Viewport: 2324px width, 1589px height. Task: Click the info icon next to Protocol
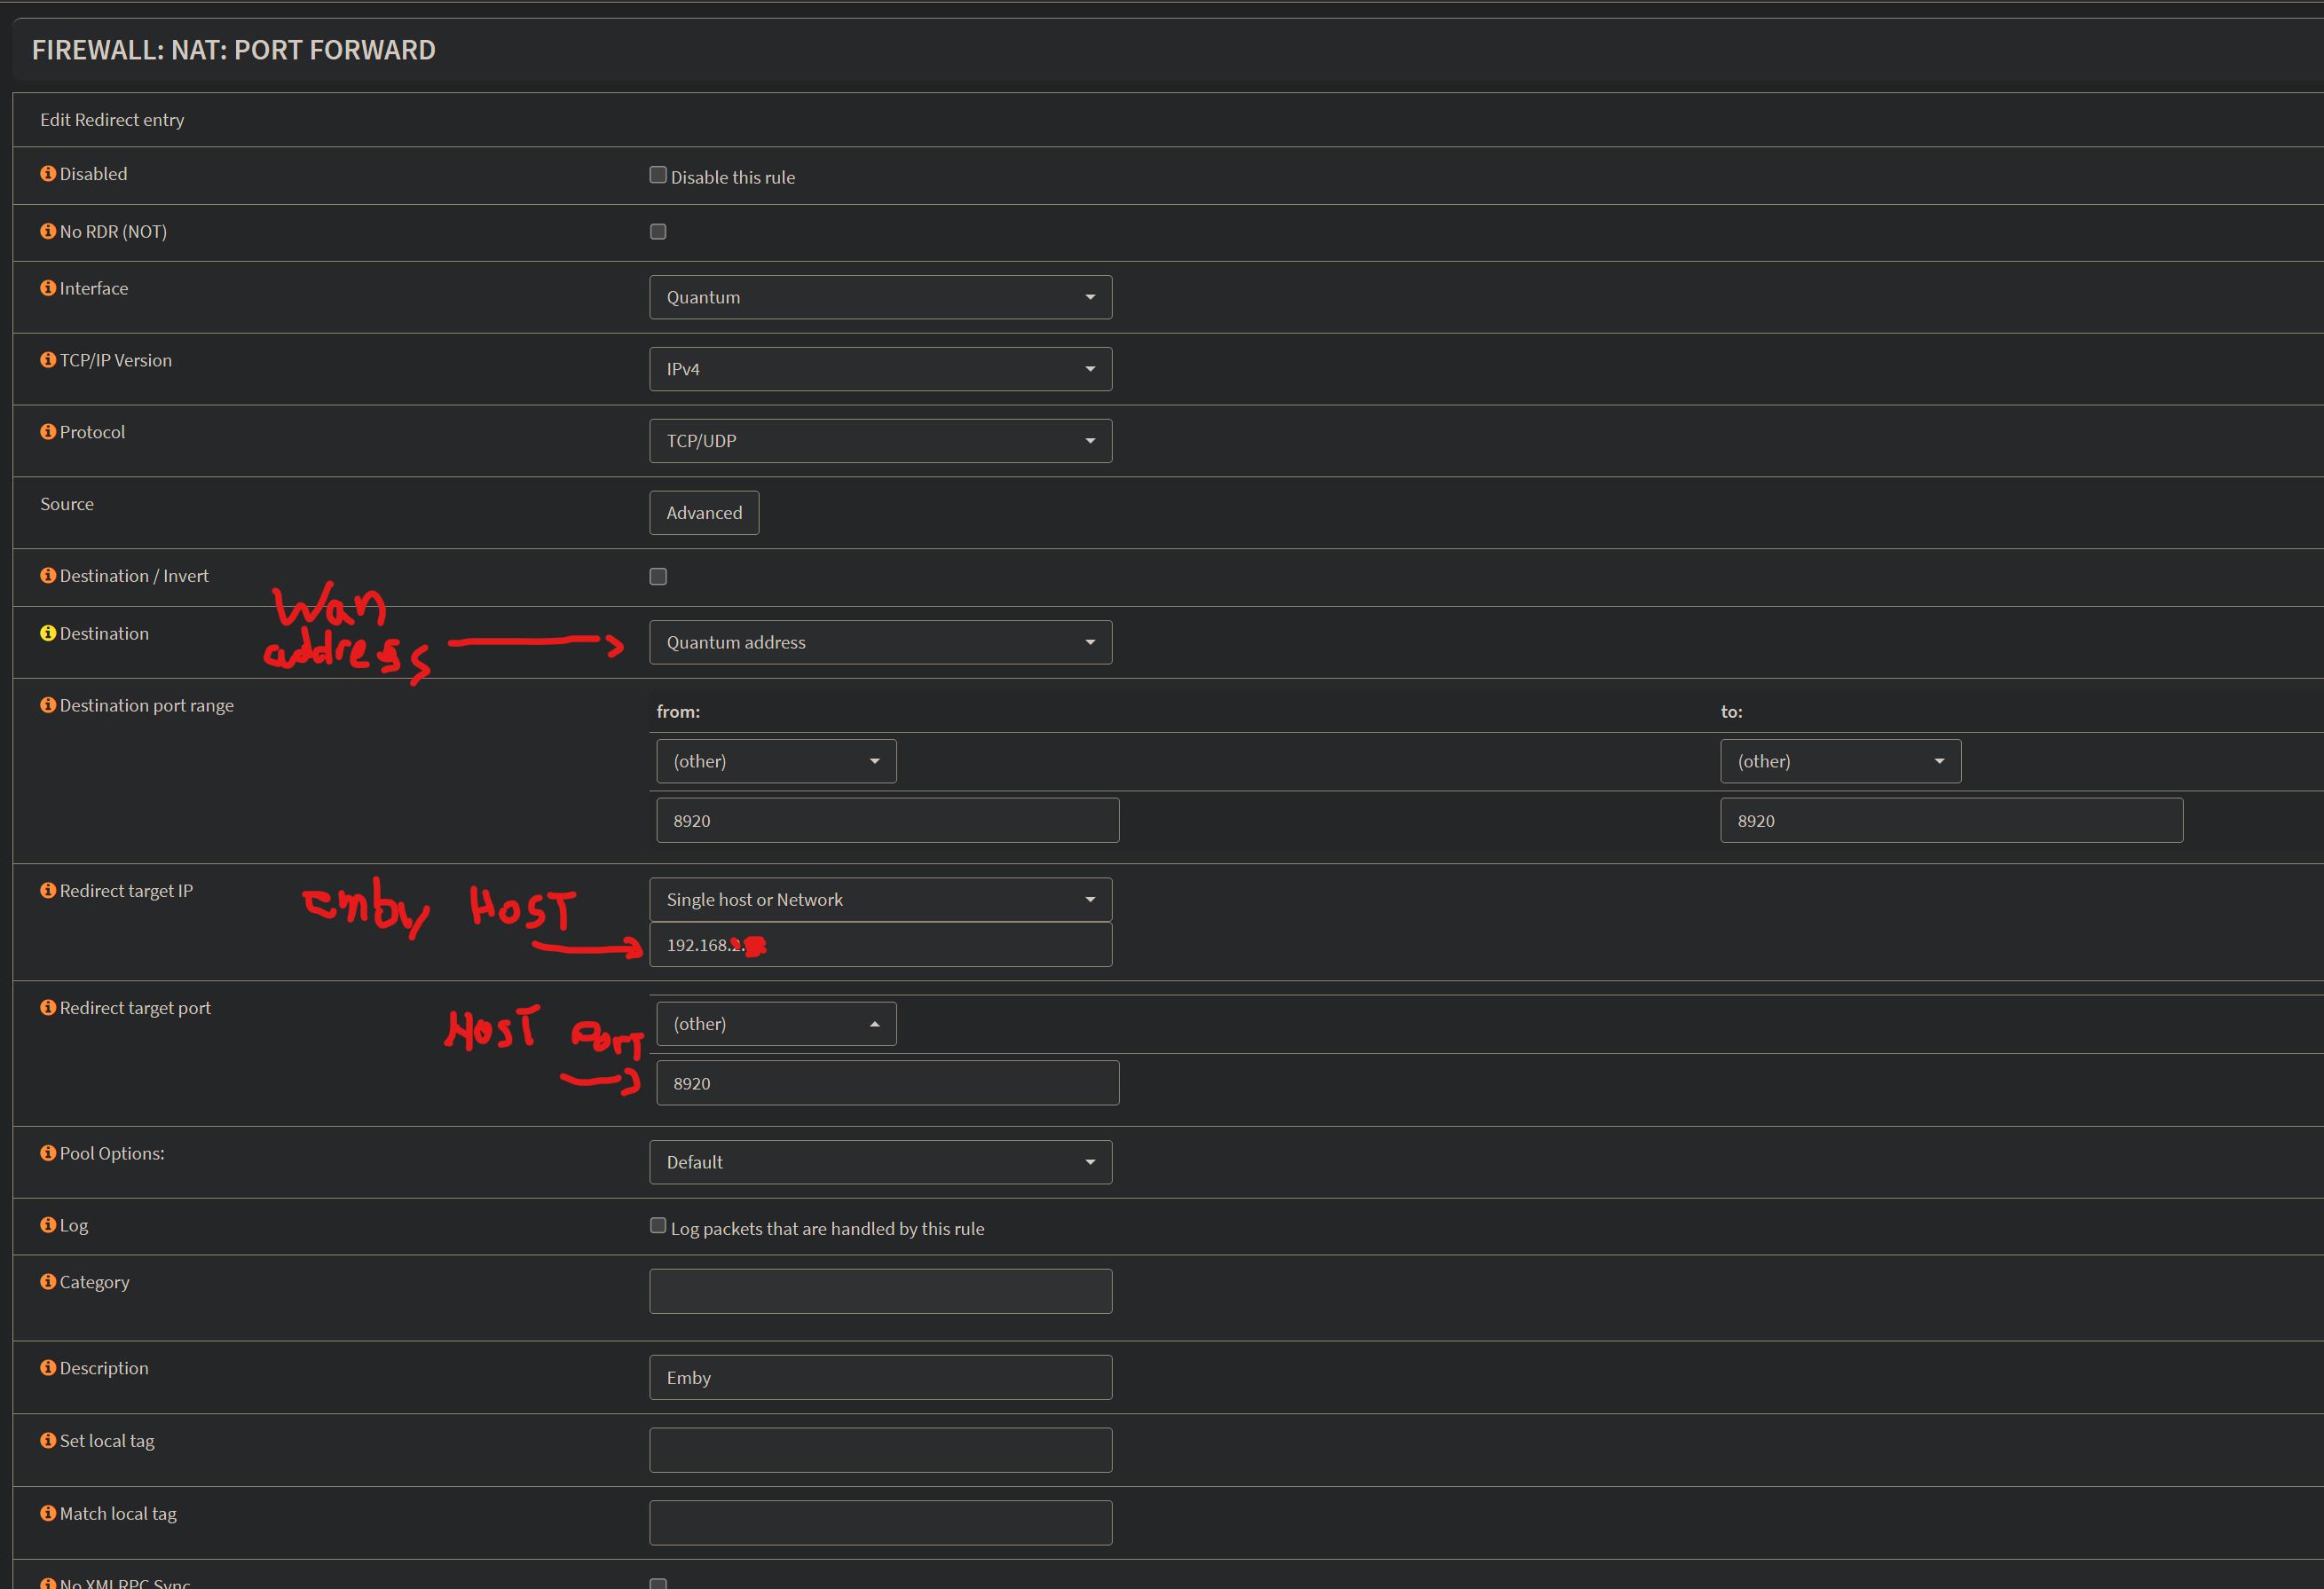[48, 432]
